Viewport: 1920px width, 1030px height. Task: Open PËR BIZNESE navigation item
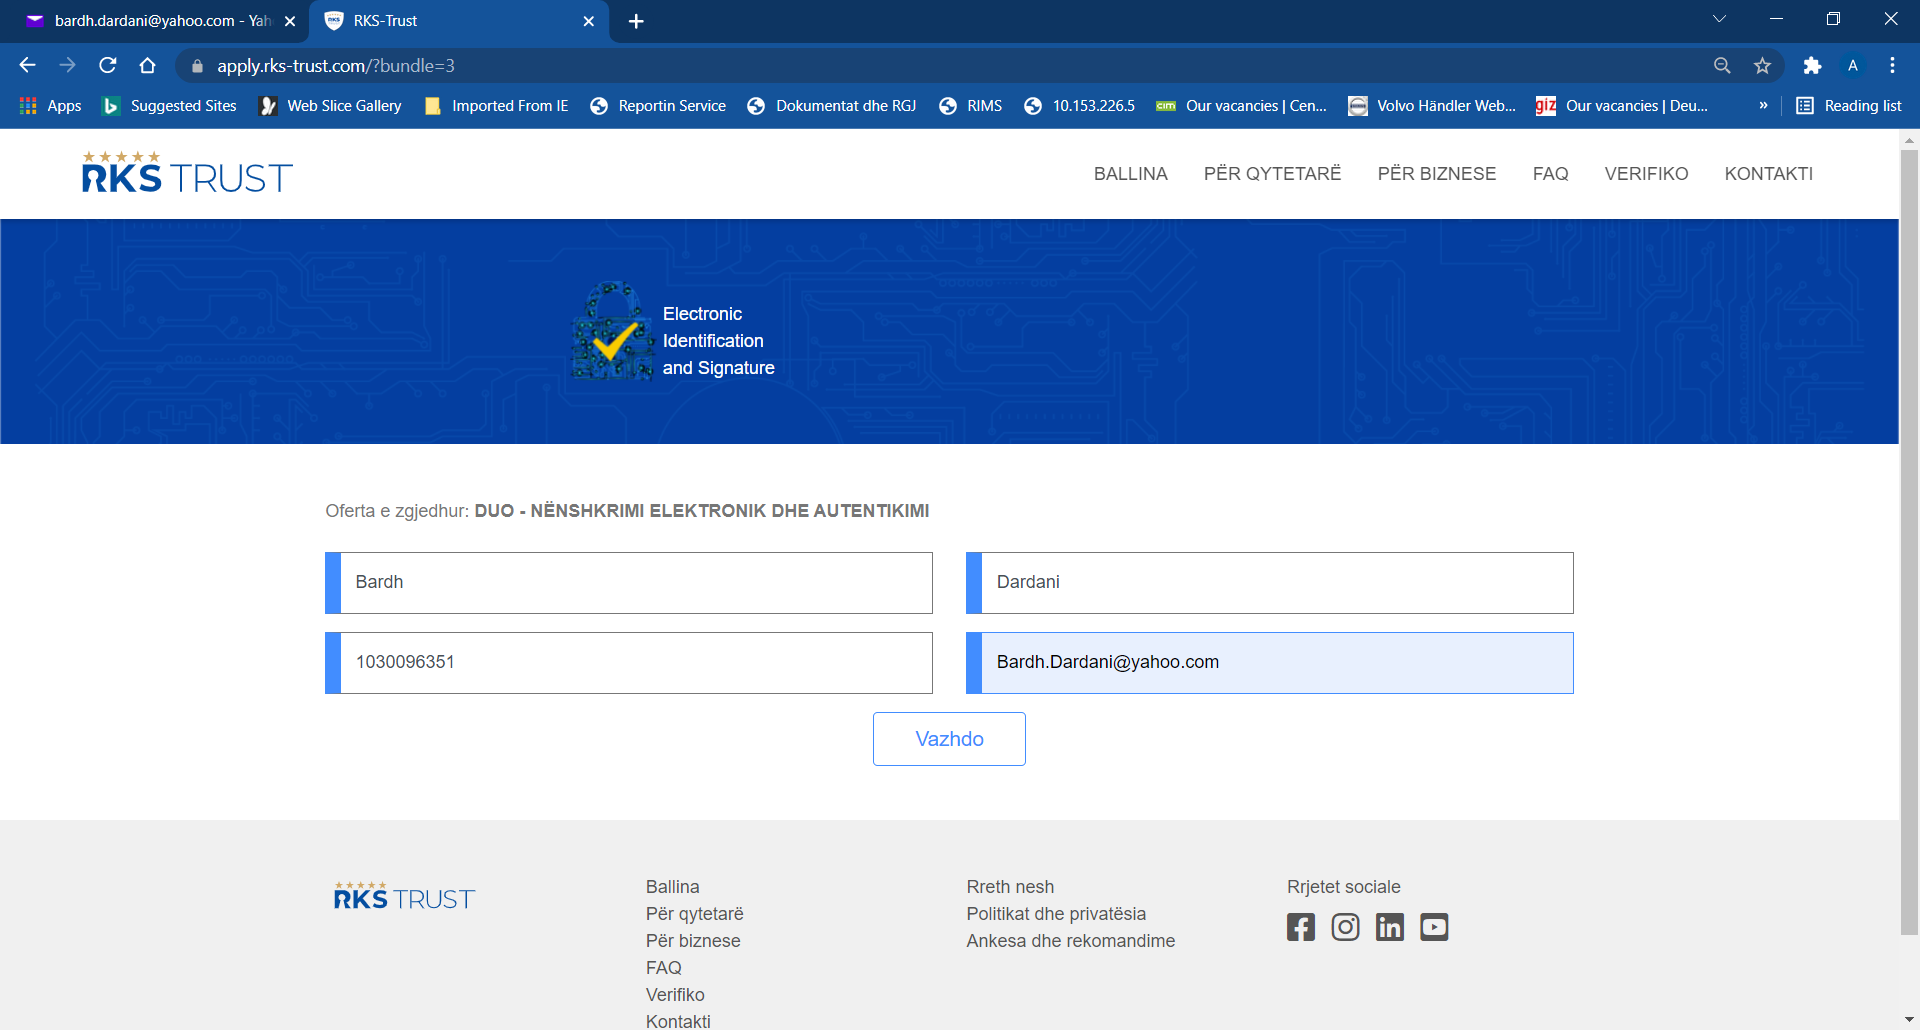(1436, 174)
